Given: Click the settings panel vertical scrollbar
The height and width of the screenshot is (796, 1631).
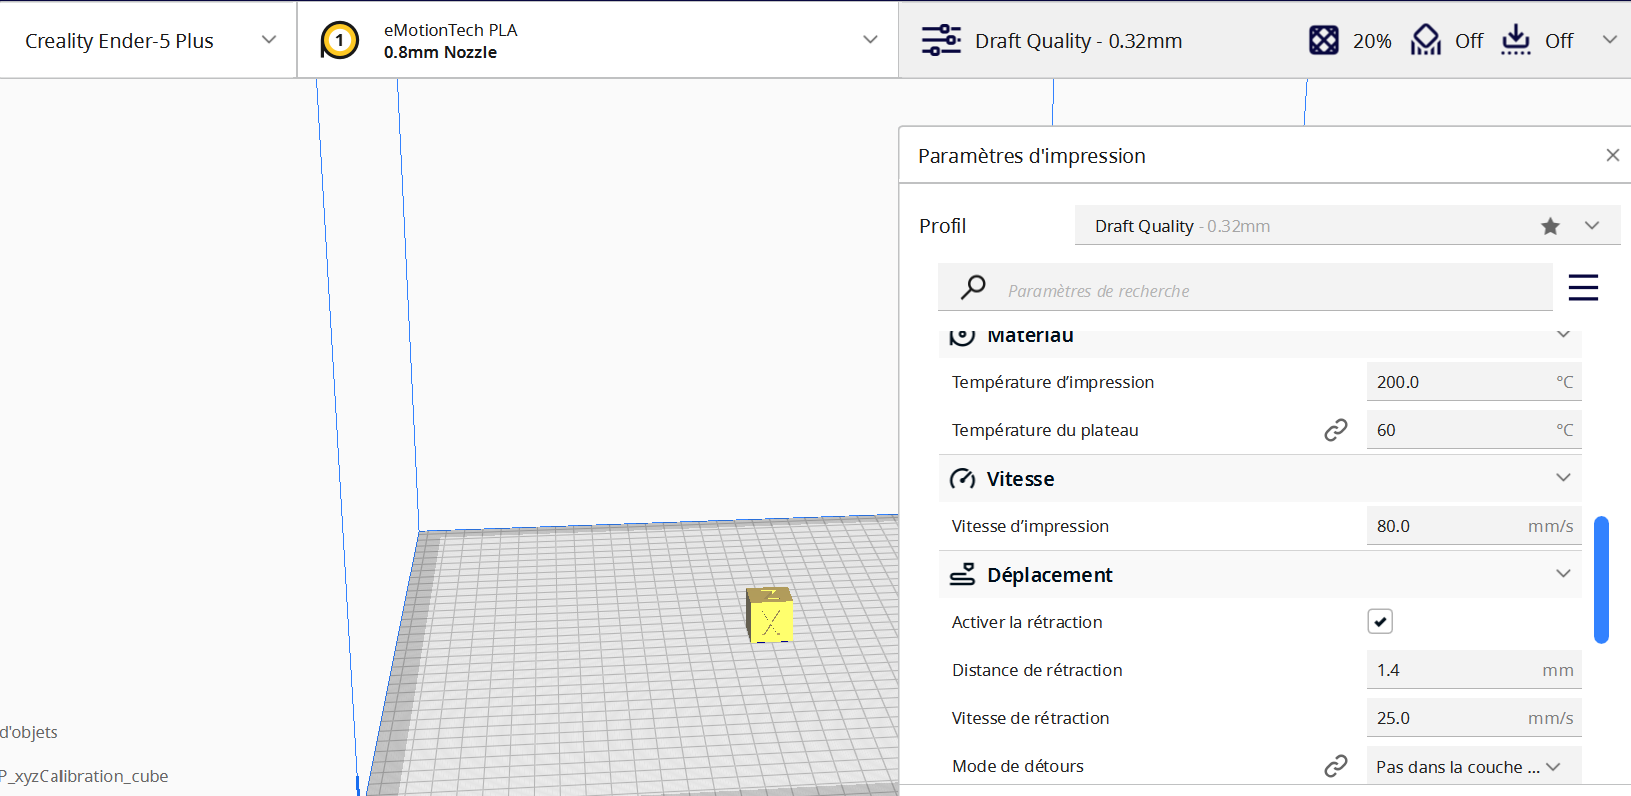Looking at the screenshot, I should point(1601,579).
